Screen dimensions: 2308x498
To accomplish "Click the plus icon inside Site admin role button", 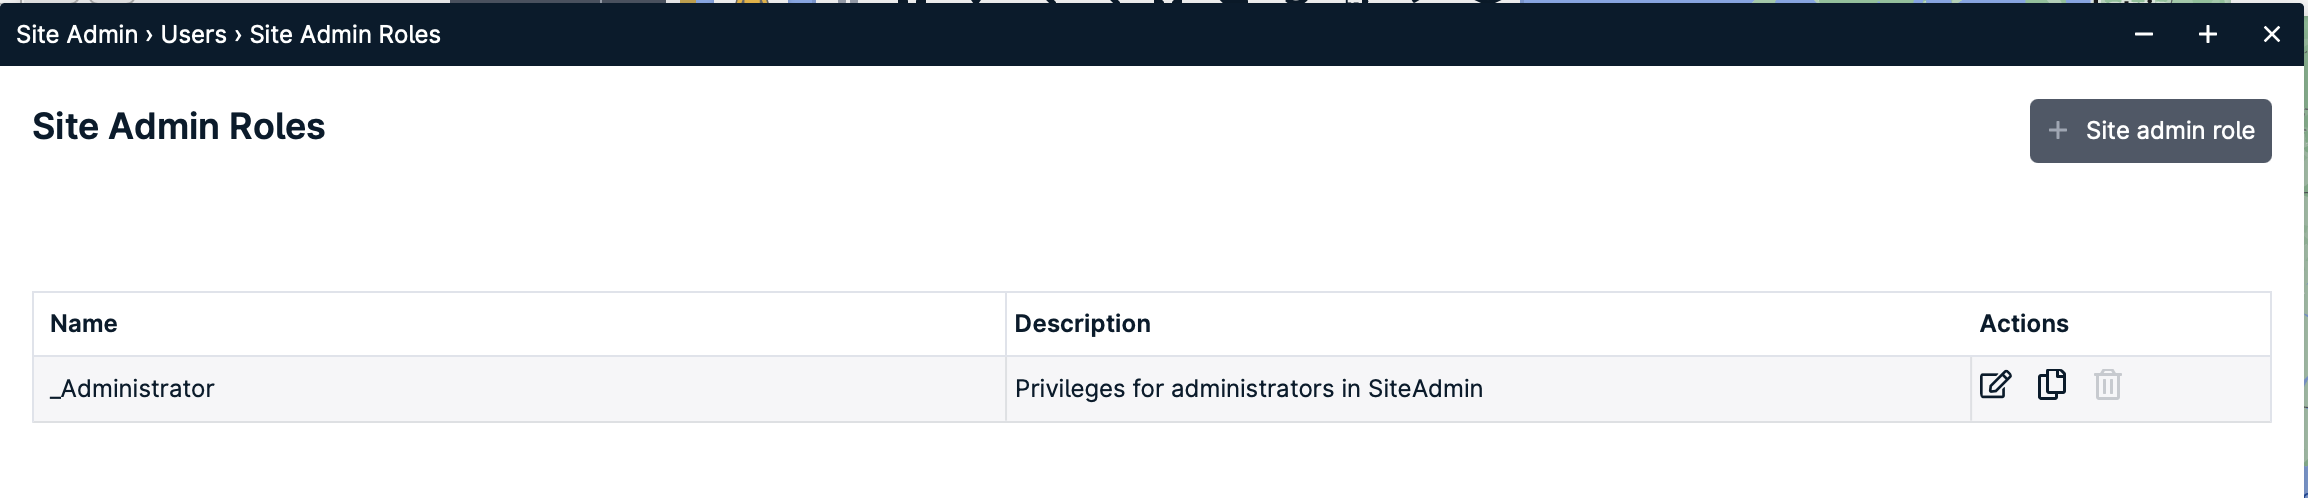I will tap(2057, 130).
